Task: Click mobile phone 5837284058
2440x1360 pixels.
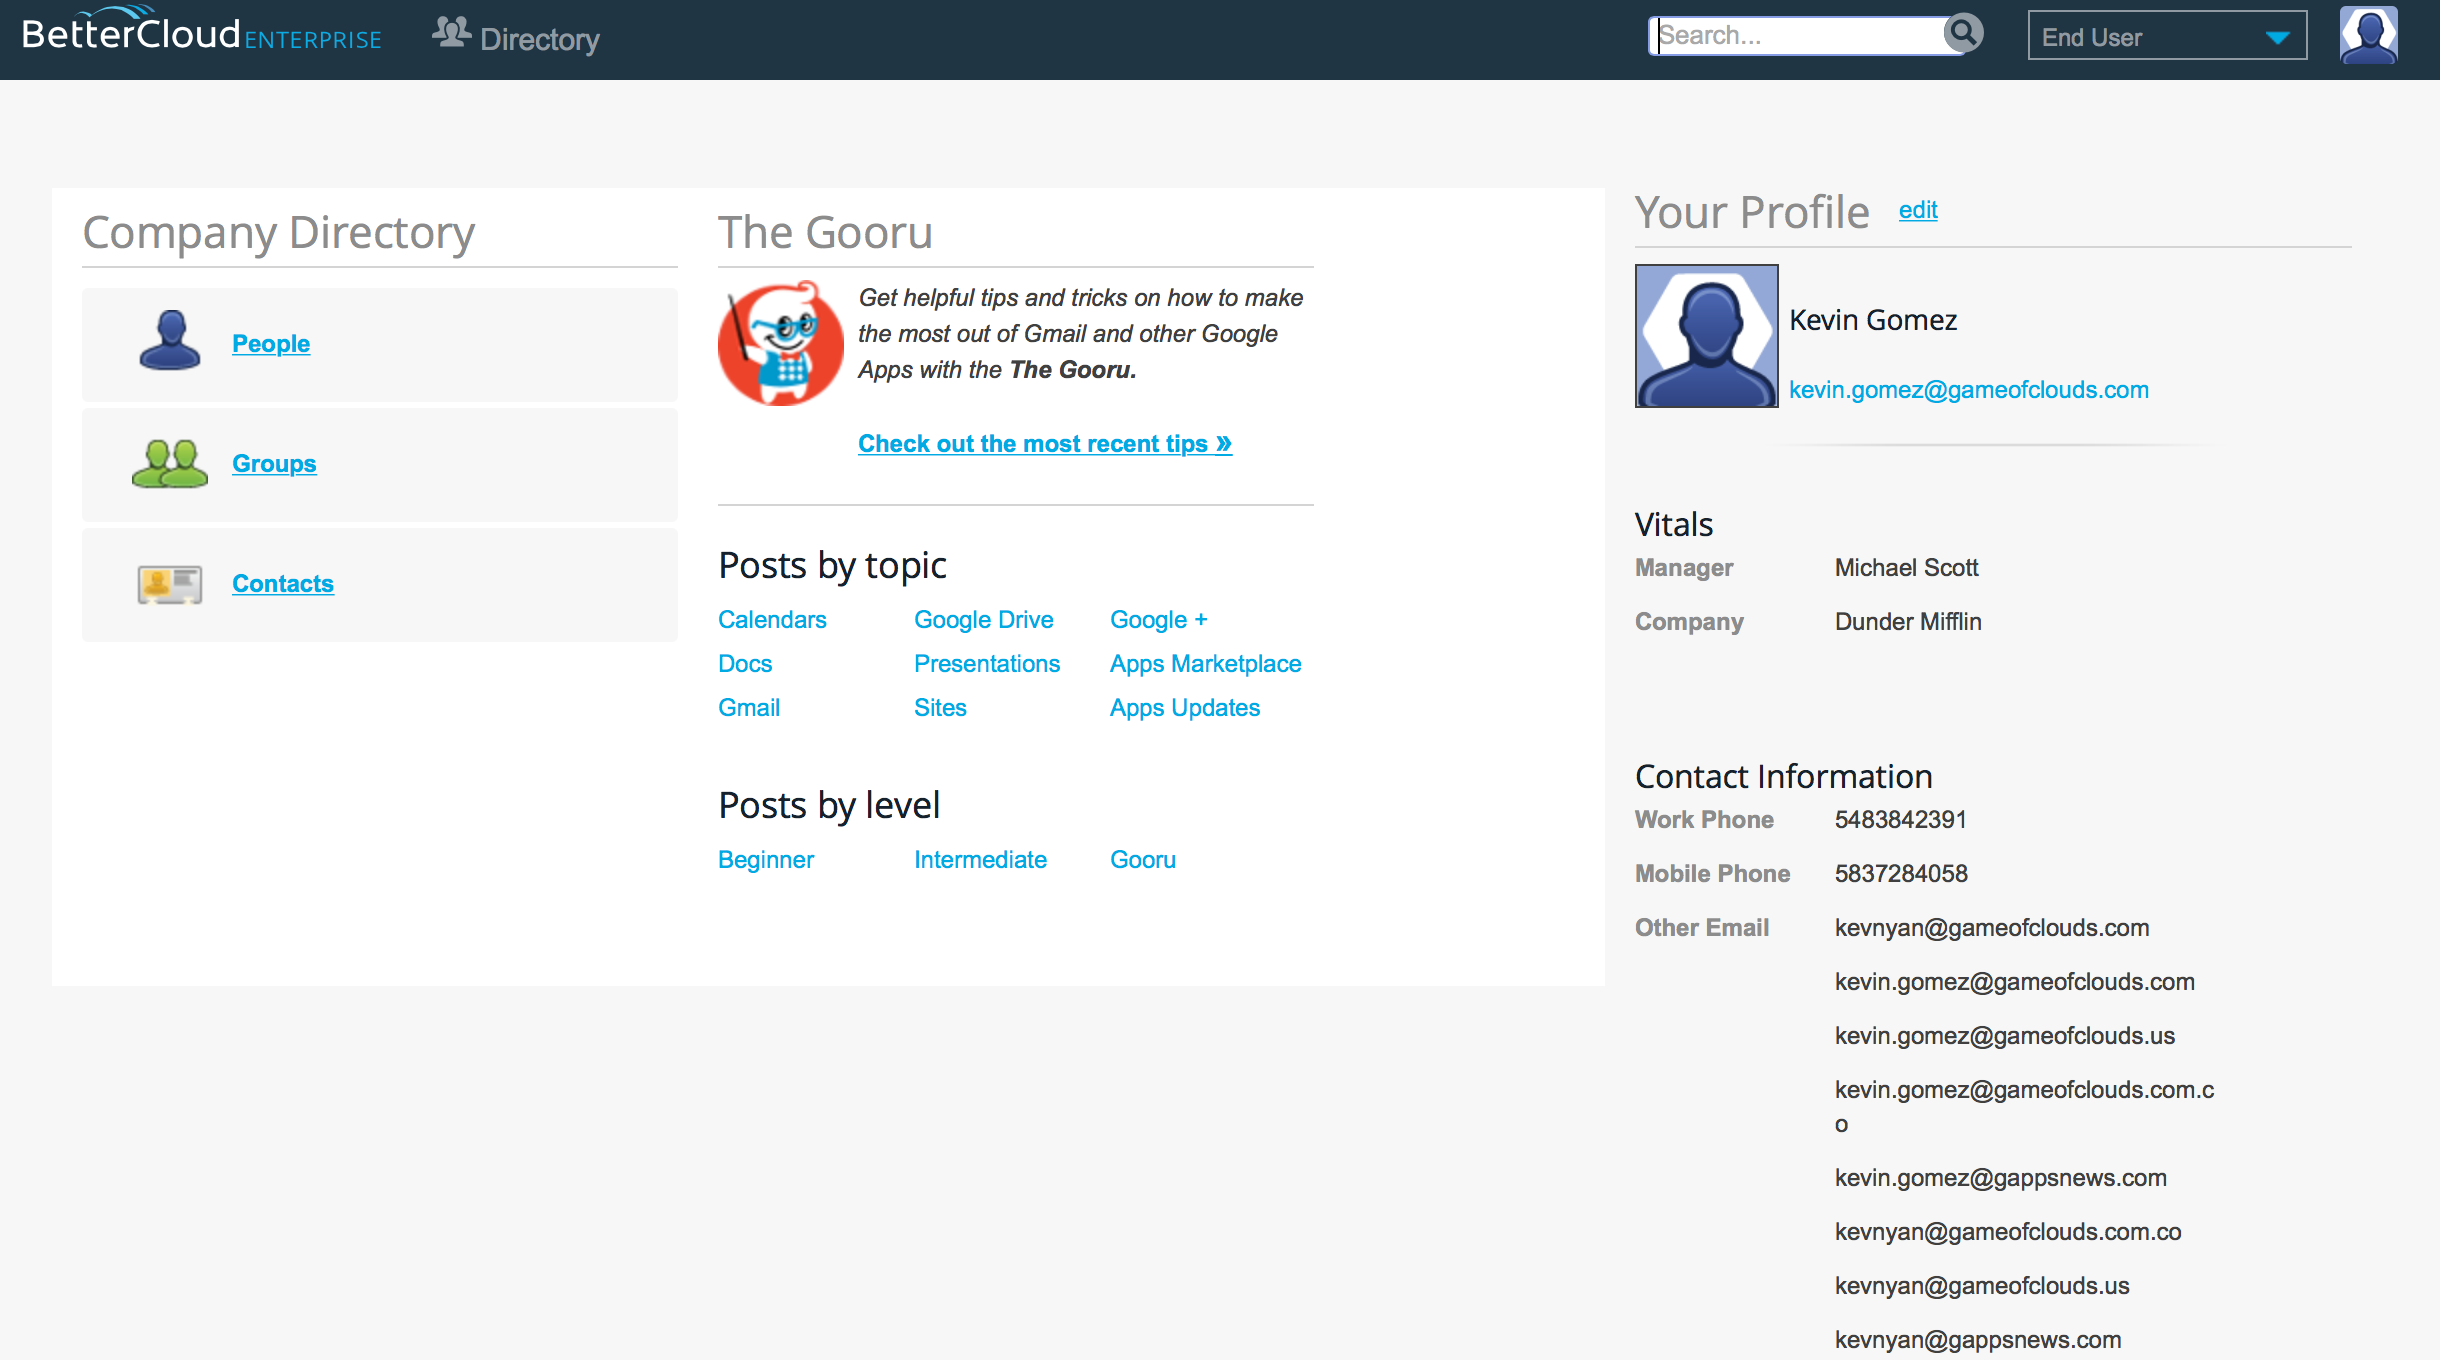Action: 1901,873
